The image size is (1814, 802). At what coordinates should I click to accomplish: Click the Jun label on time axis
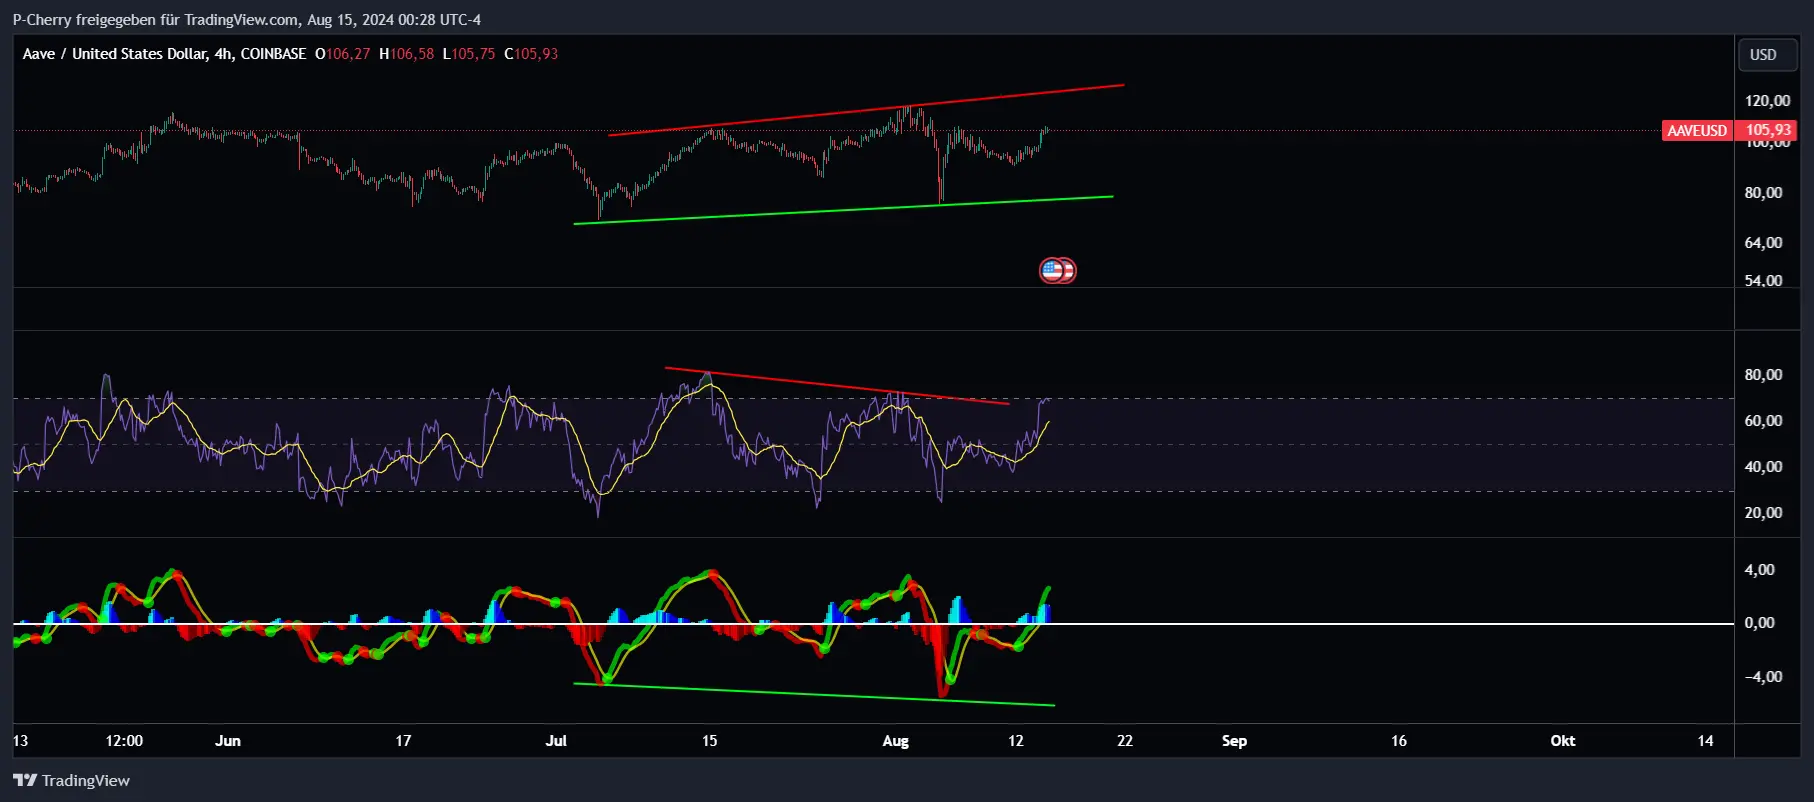(228, 741)
